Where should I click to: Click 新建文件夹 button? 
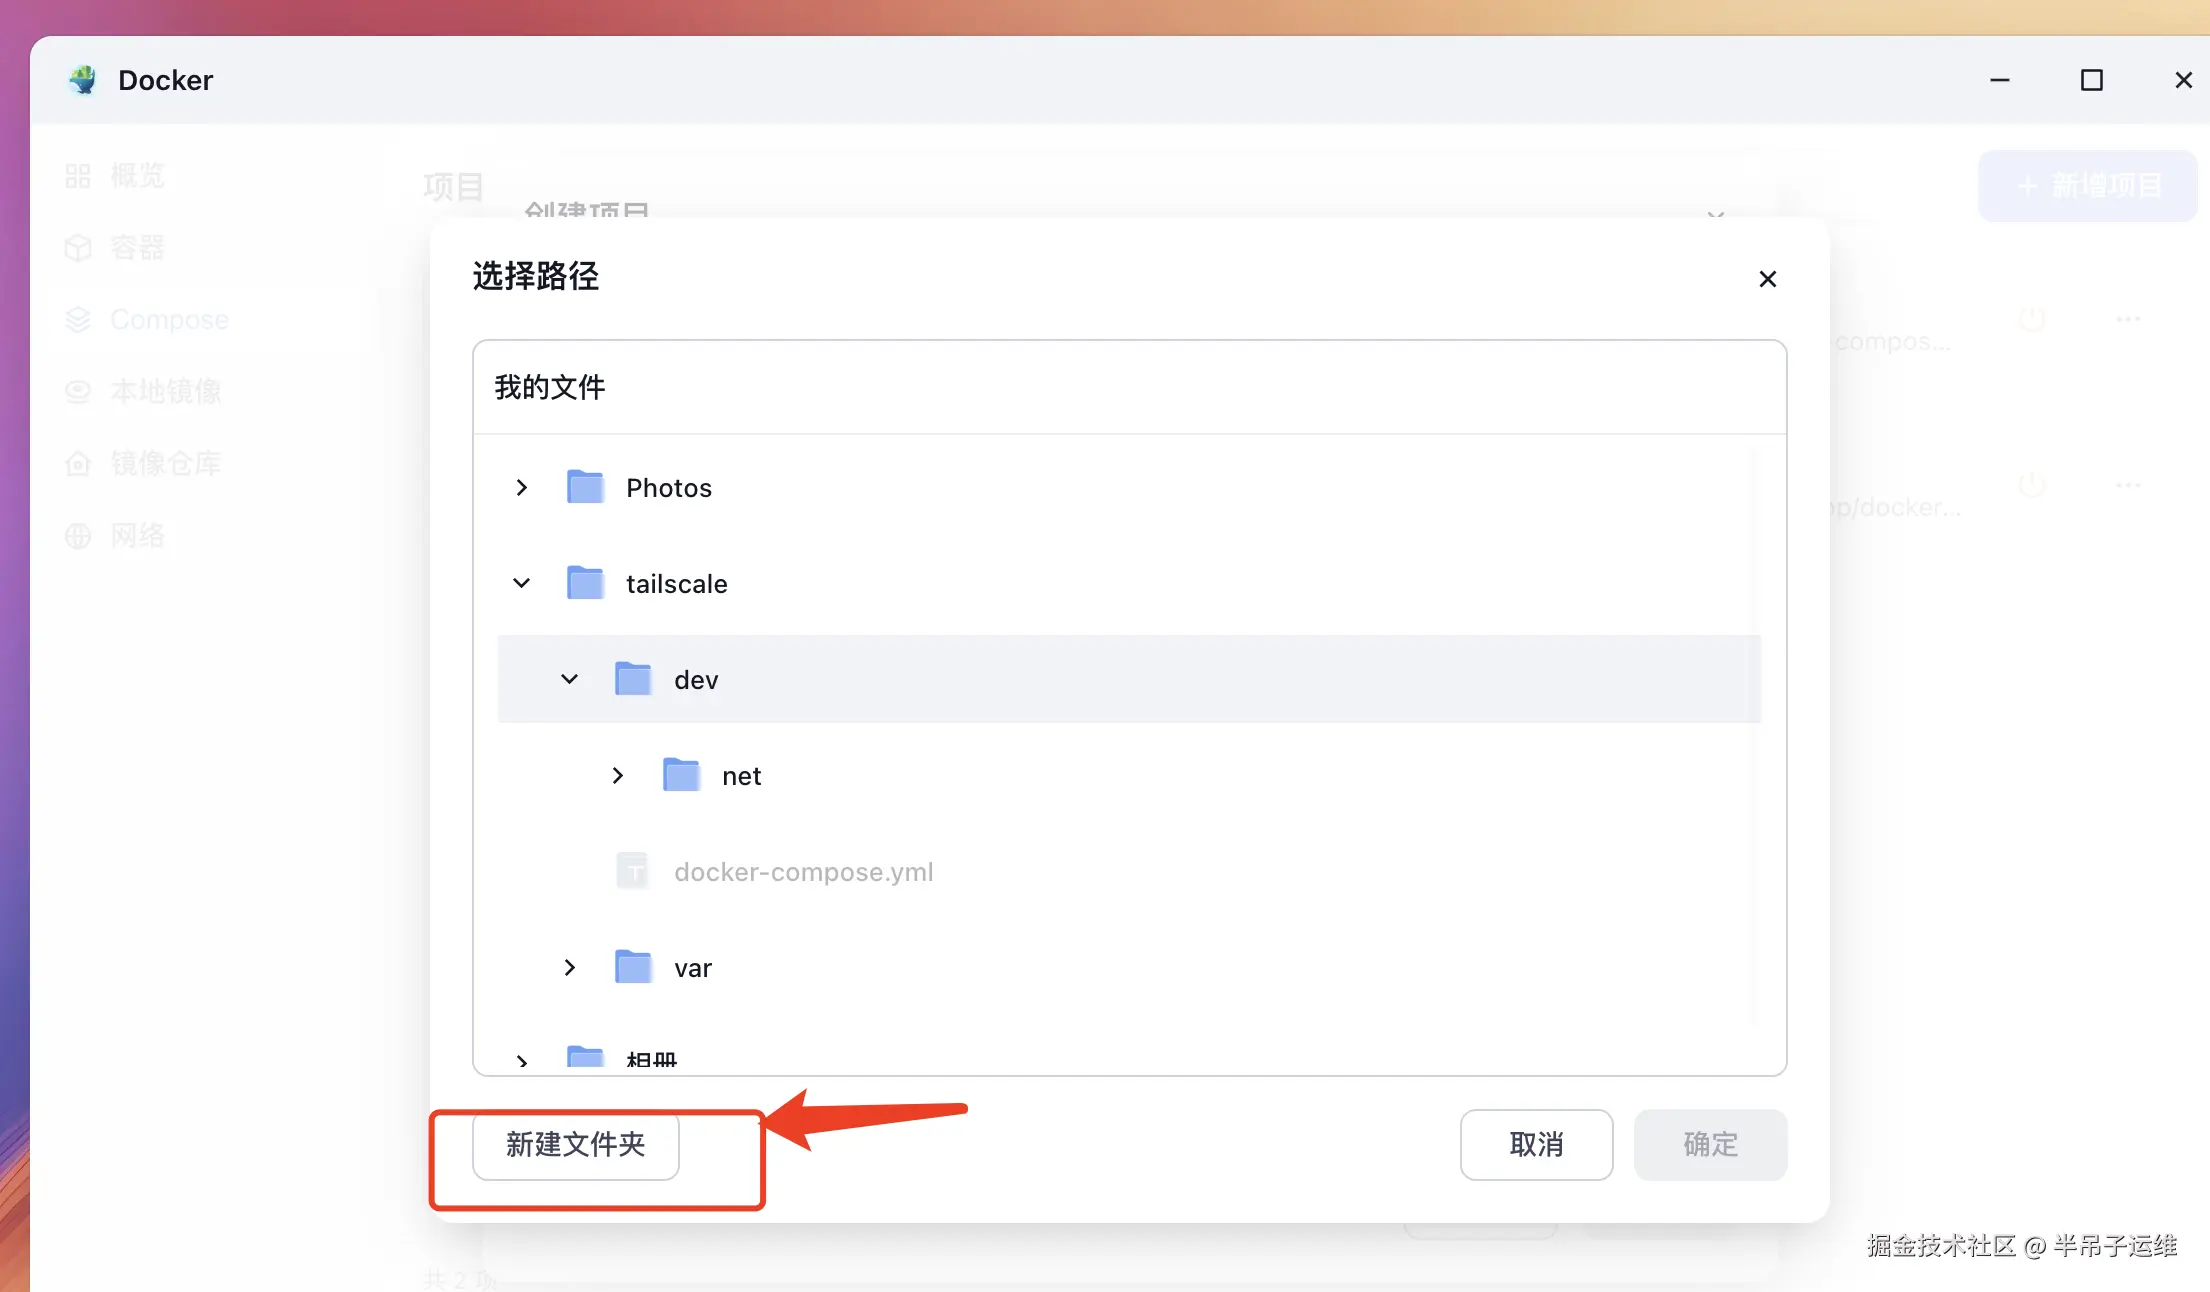[576, 1144]
